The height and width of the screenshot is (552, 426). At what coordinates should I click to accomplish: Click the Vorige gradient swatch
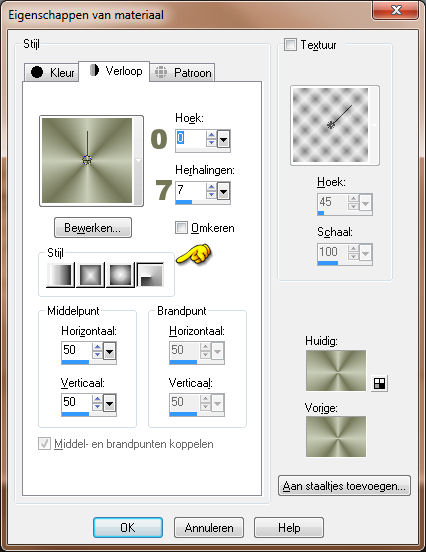pyautogui.click(x=336, y=436)
